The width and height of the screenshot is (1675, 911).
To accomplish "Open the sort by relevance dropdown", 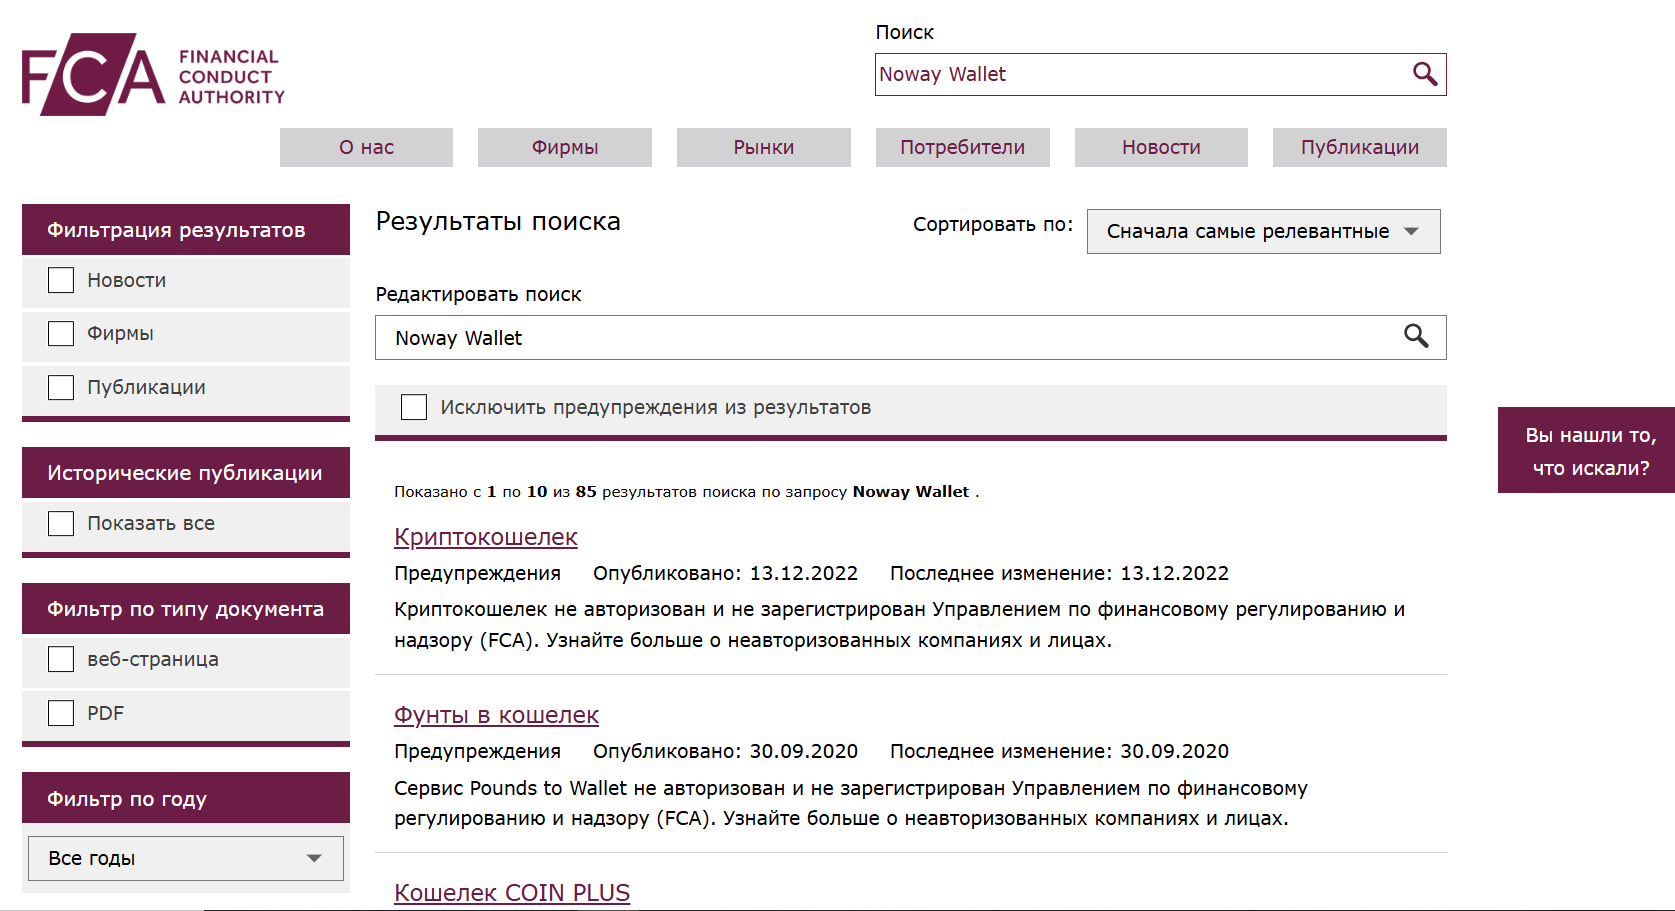I will (1262, 231).
